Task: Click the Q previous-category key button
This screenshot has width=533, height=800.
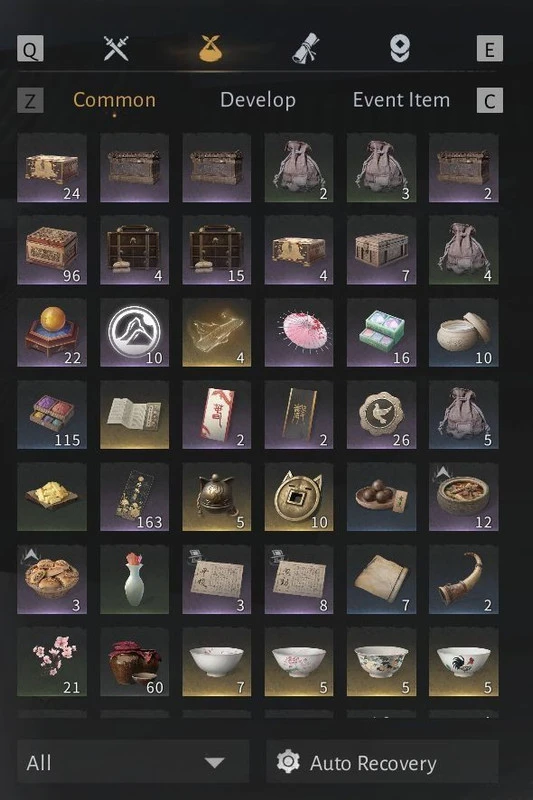Action: (x=30, y=49)
